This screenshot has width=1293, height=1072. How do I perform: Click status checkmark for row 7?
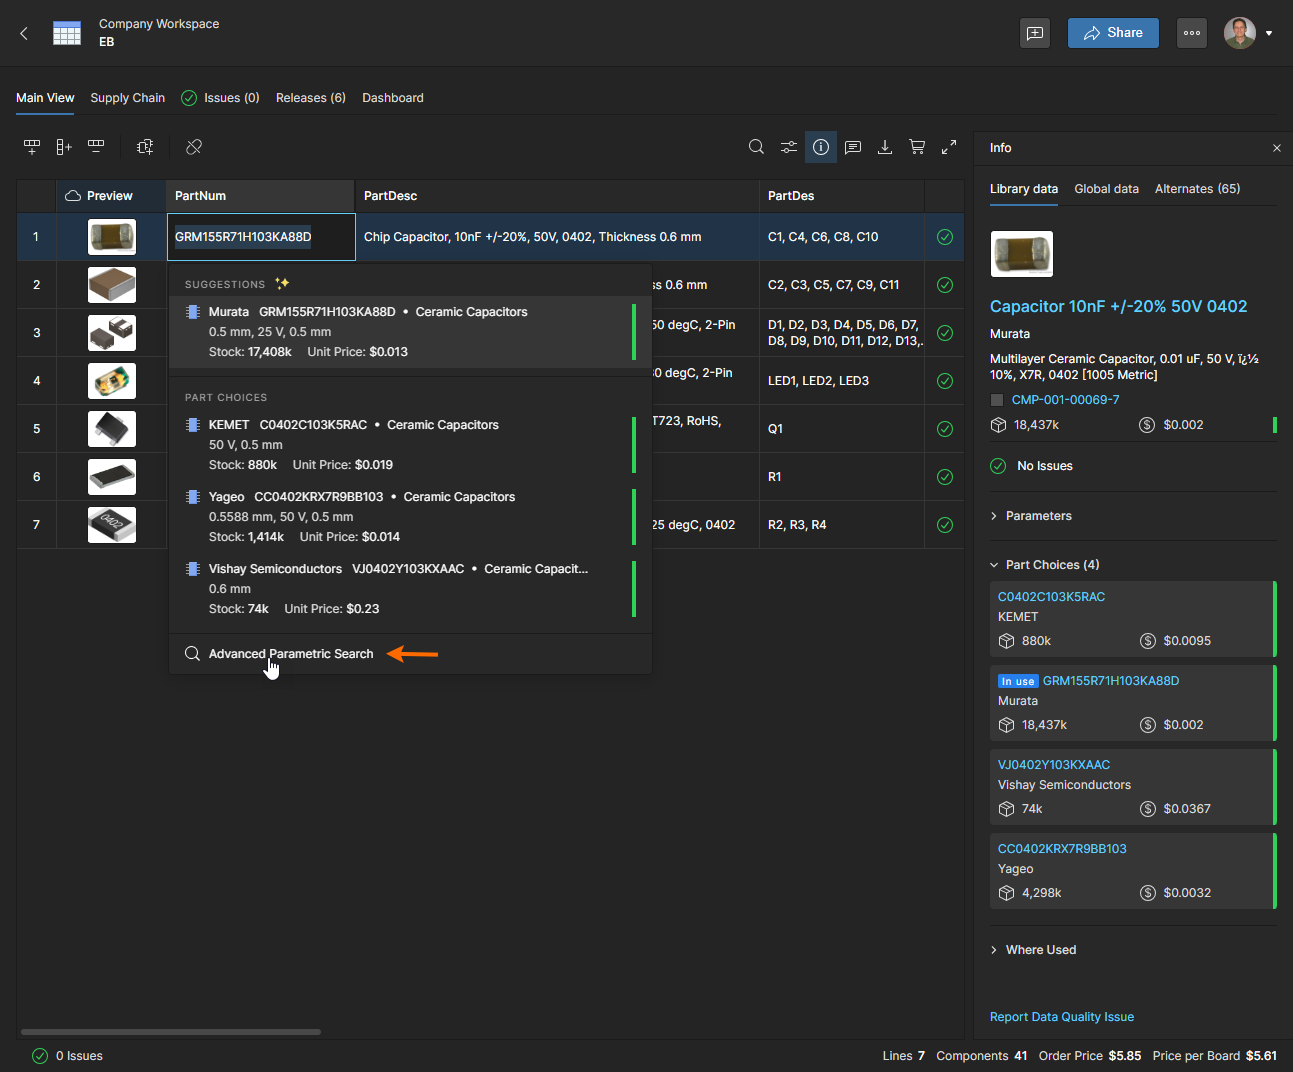coord(945,525)
